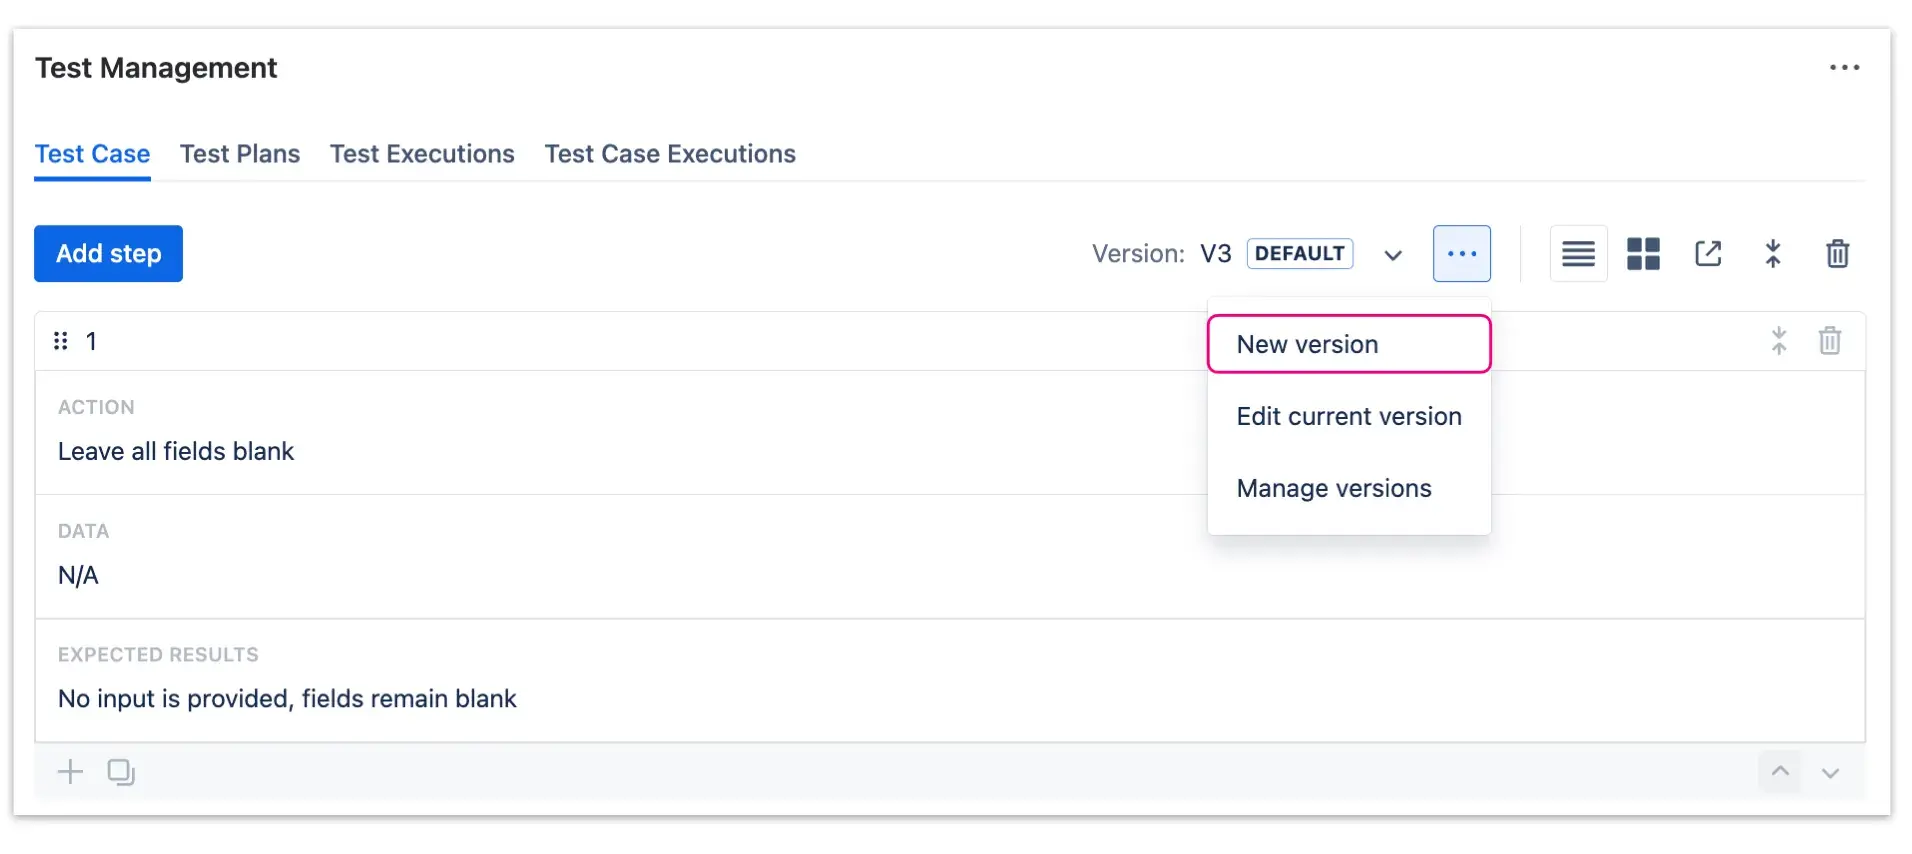Collapse step 1 using its collapse icon
The width and height of the screenshot is (1912, 854).
(1778, 340)
